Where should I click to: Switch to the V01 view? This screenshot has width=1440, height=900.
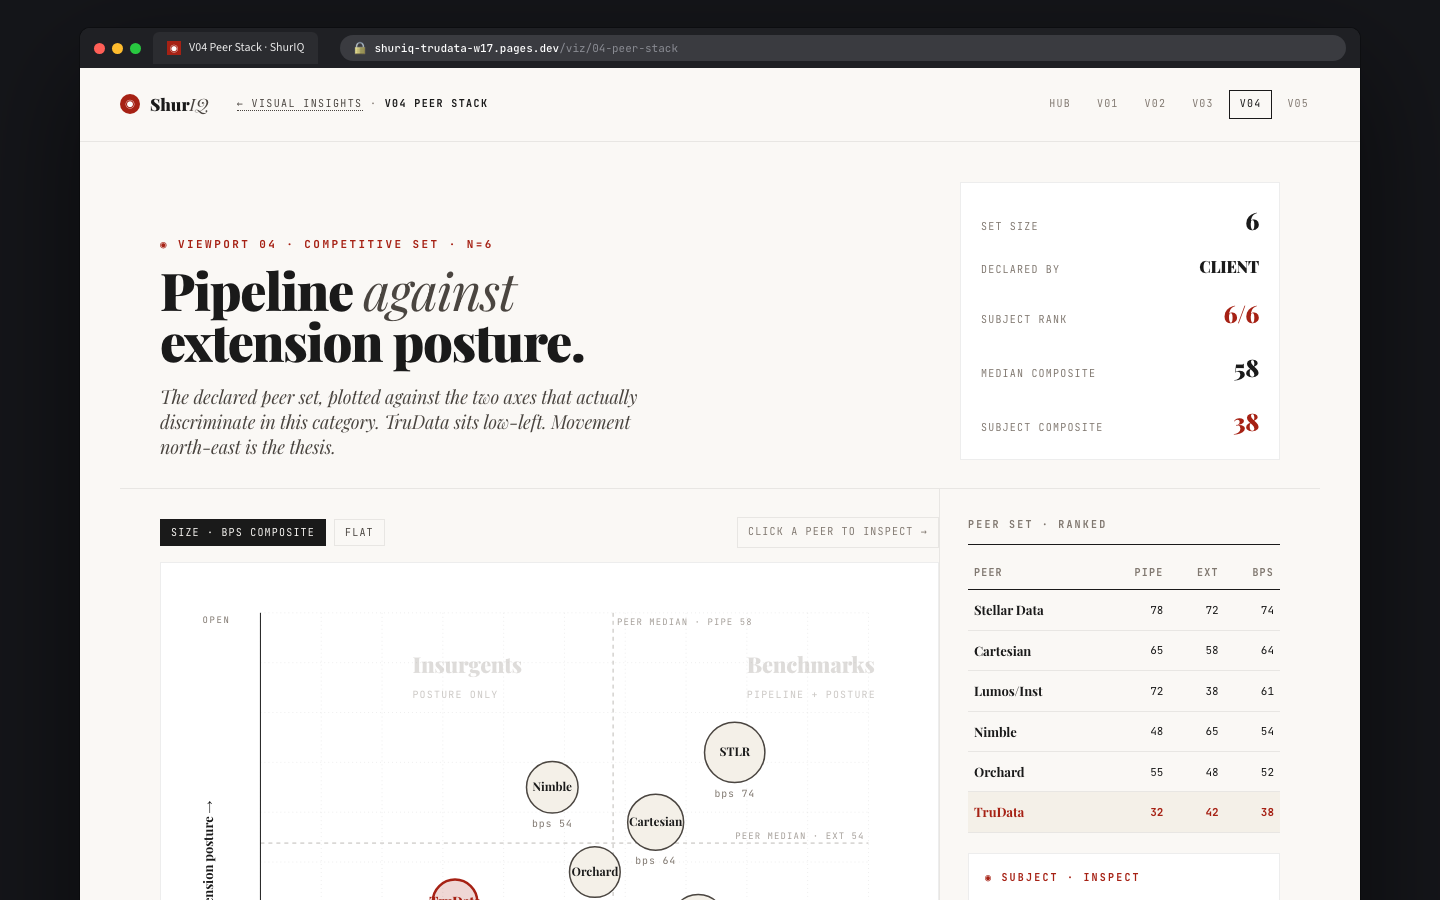(x=1107, y=103)
